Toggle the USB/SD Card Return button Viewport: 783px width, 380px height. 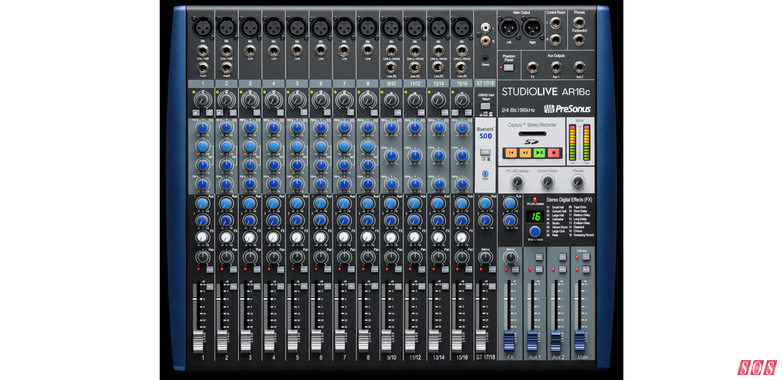485,106
